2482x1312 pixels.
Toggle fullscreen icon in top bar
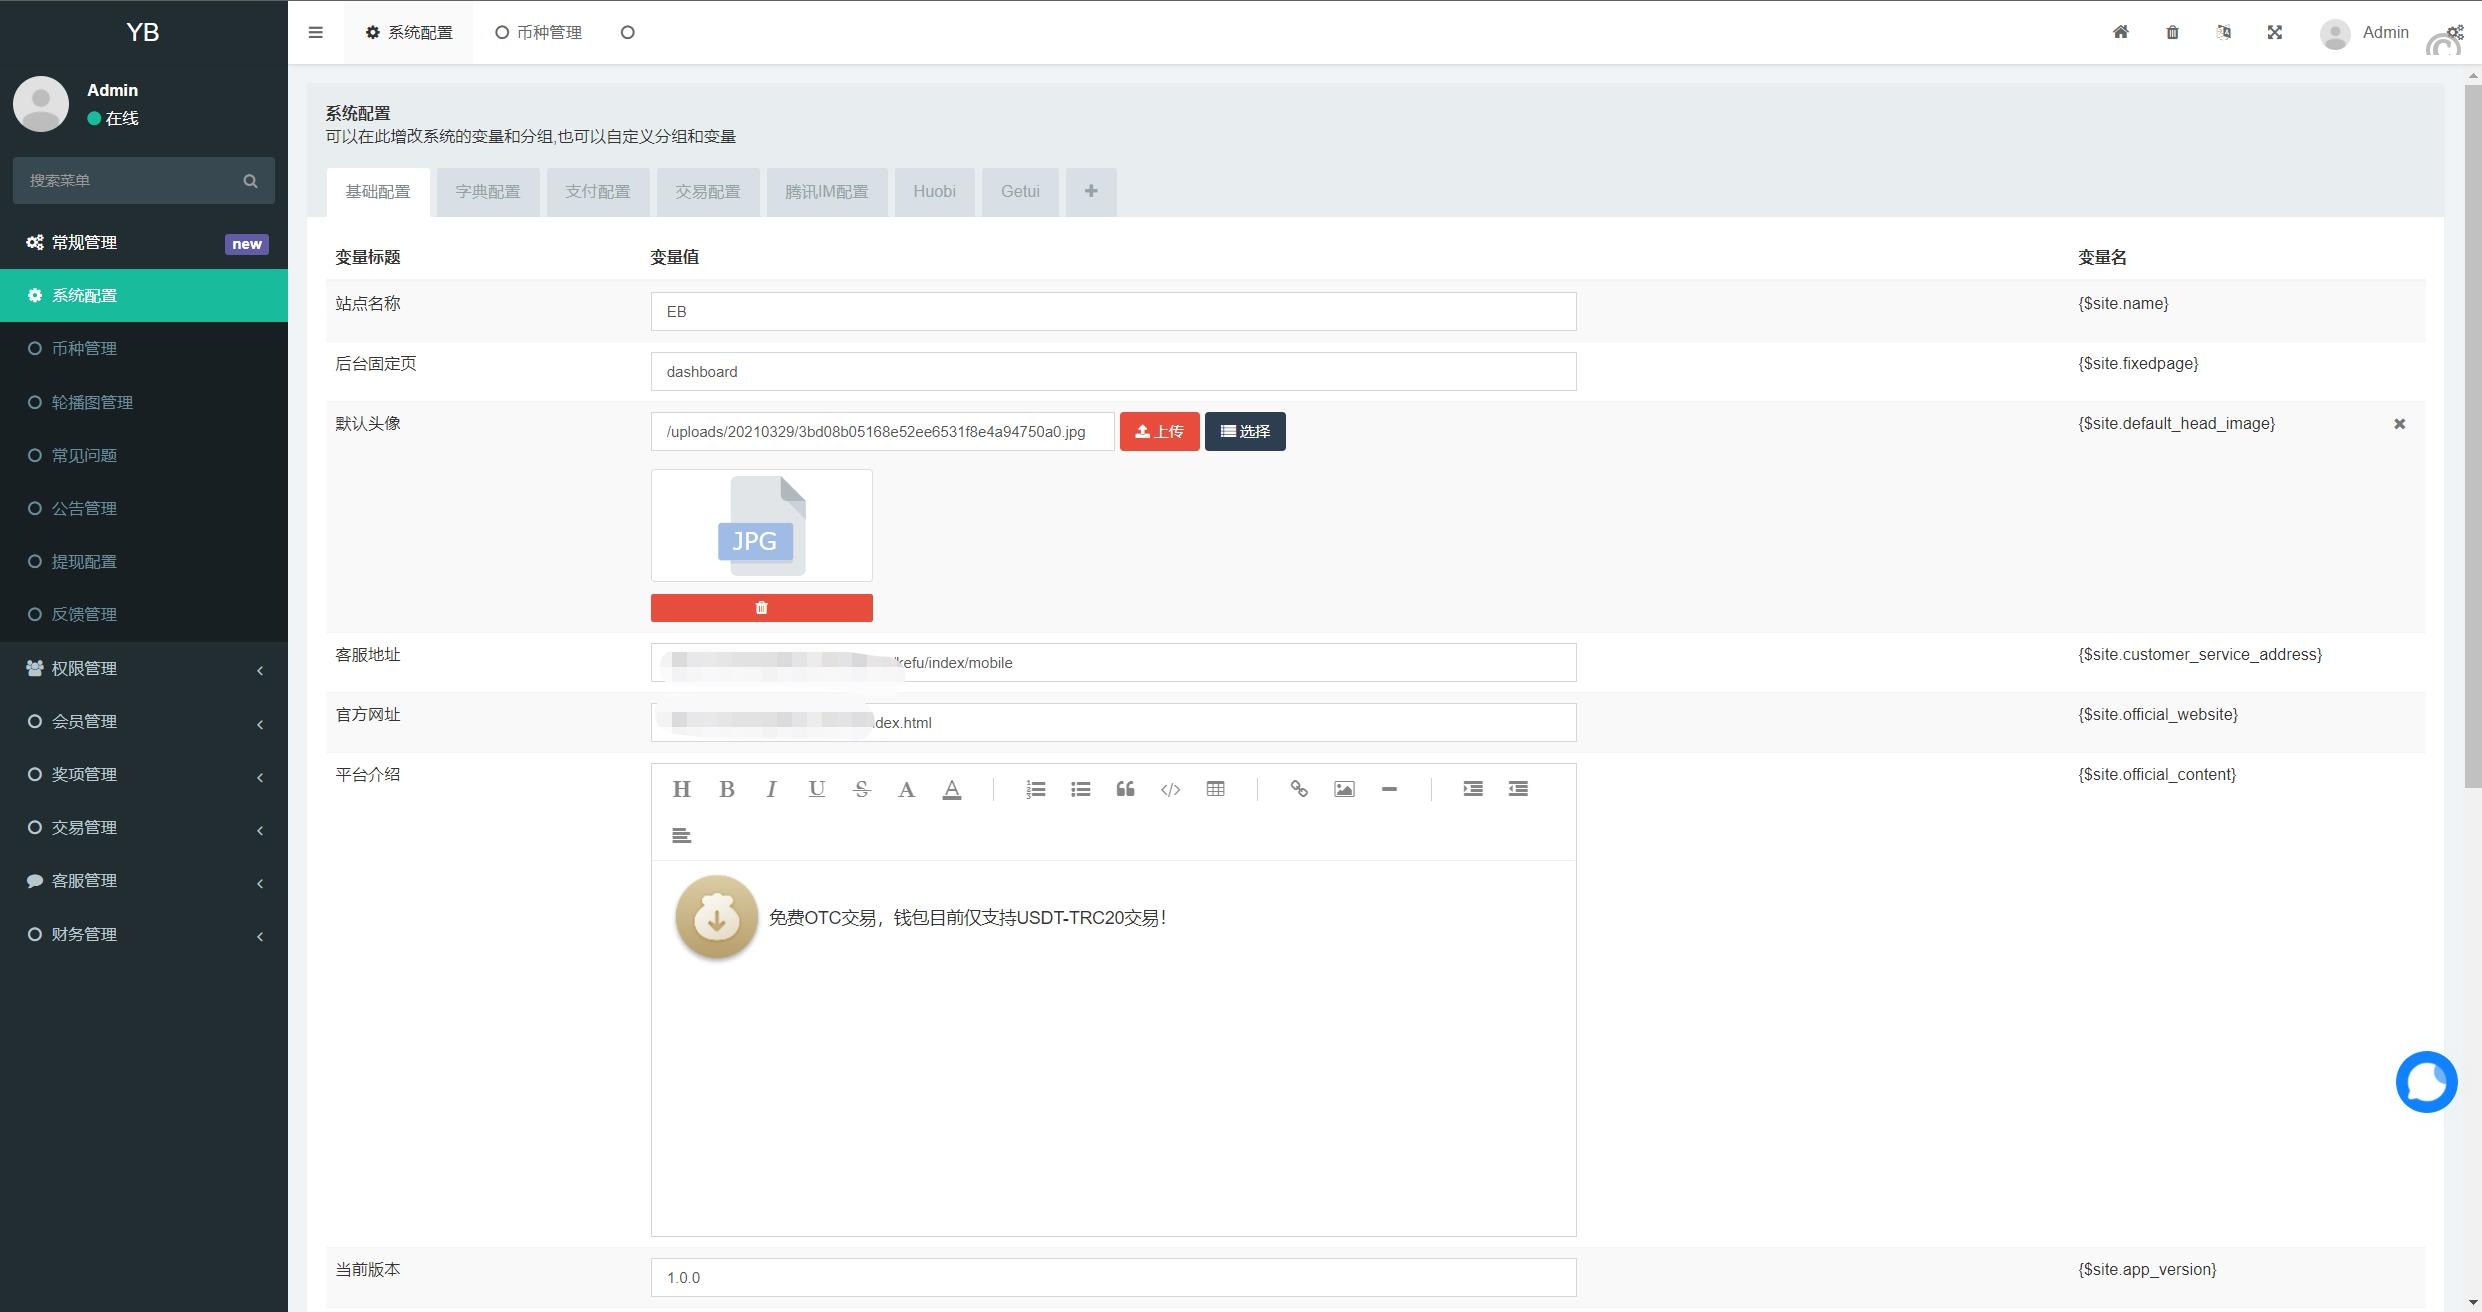(2275, 32)
